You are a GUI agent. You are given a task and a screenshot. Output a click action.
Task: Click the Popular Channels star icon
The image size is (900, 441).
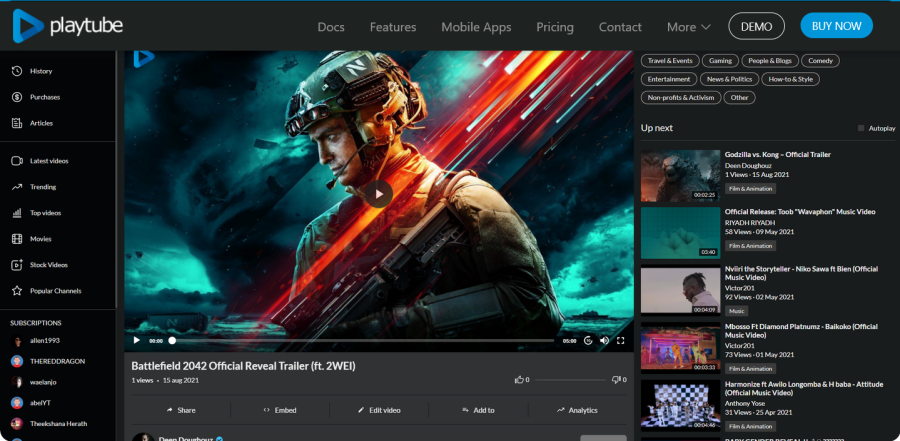tap(17, 291)
